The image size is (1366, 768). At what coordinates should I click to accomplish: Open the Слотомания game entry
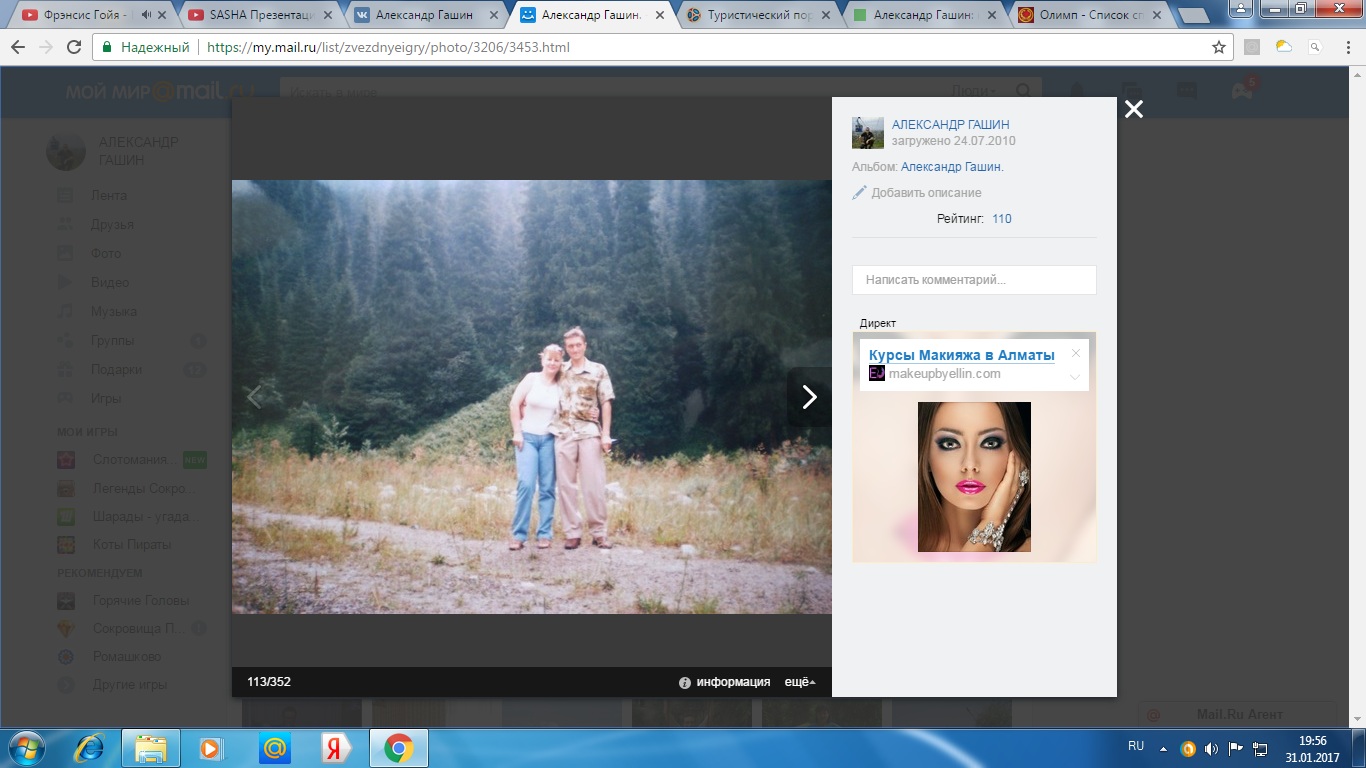(x=132, y=460)
